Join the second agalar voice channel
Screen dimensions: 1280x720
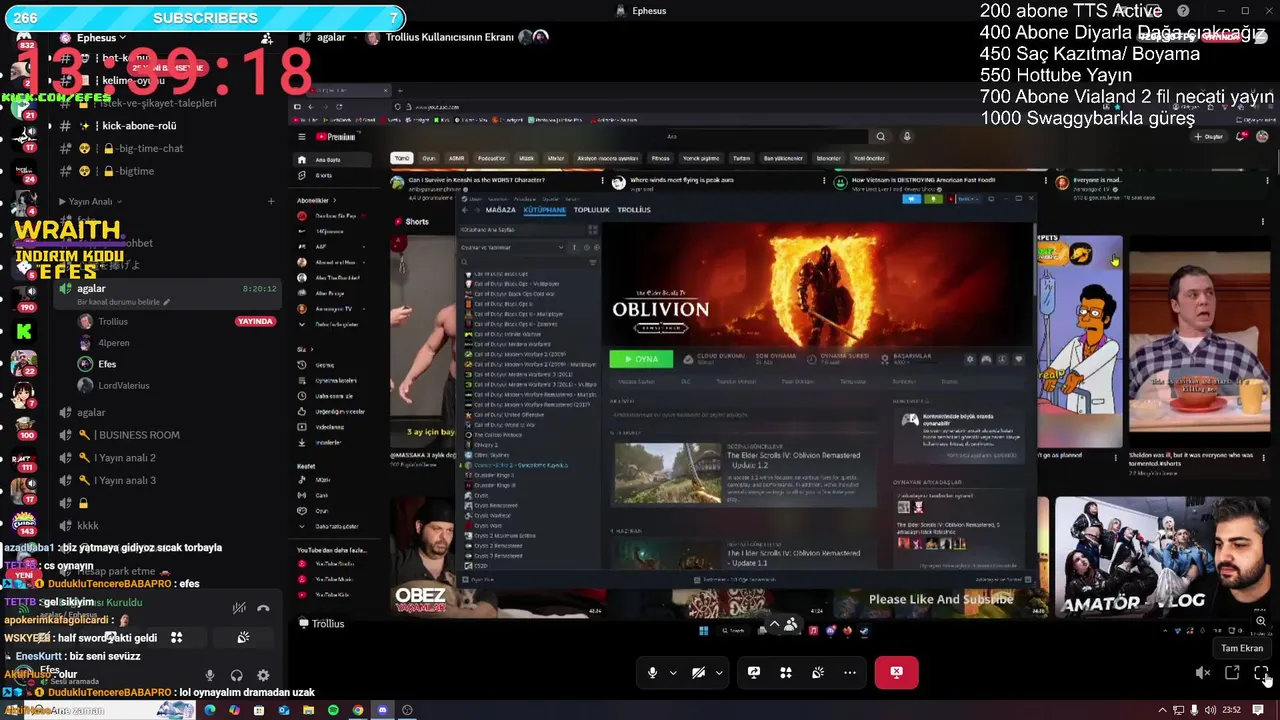[91, 412]
